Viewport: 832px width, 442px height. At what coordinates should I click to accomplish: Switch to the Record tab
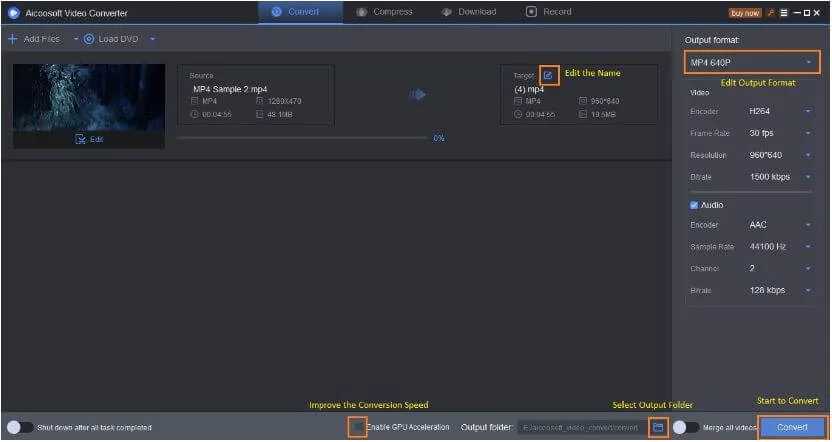[549, 12]
